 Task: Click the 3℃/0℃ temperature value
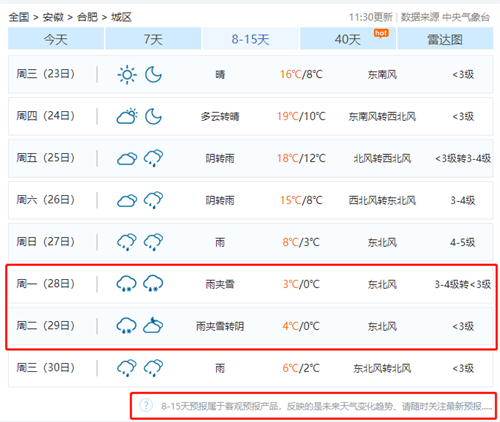click(x=301, y=284)
